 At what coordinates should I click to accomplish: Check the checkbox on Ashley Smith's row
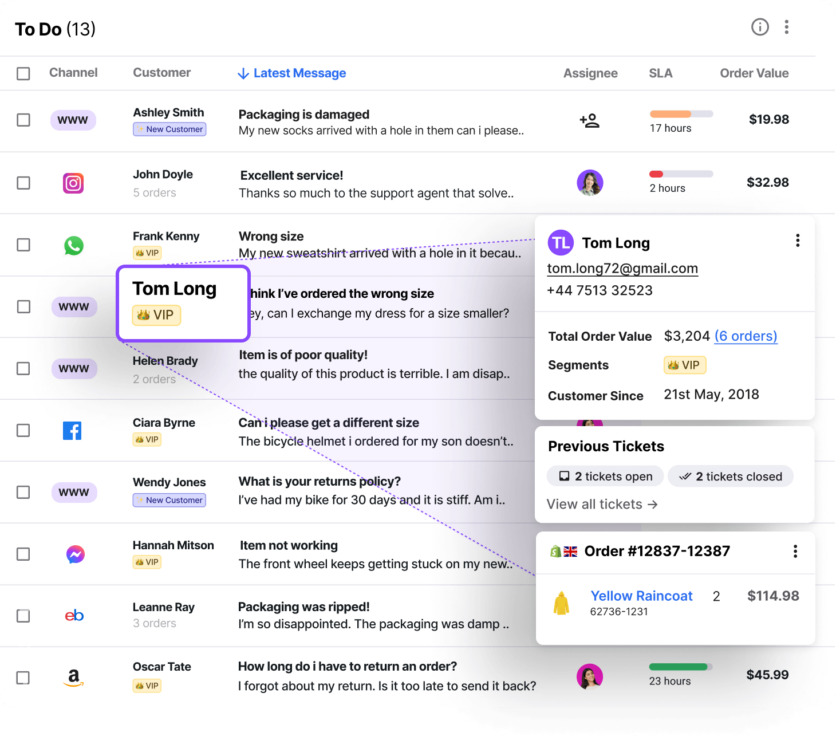coord(25,121)
